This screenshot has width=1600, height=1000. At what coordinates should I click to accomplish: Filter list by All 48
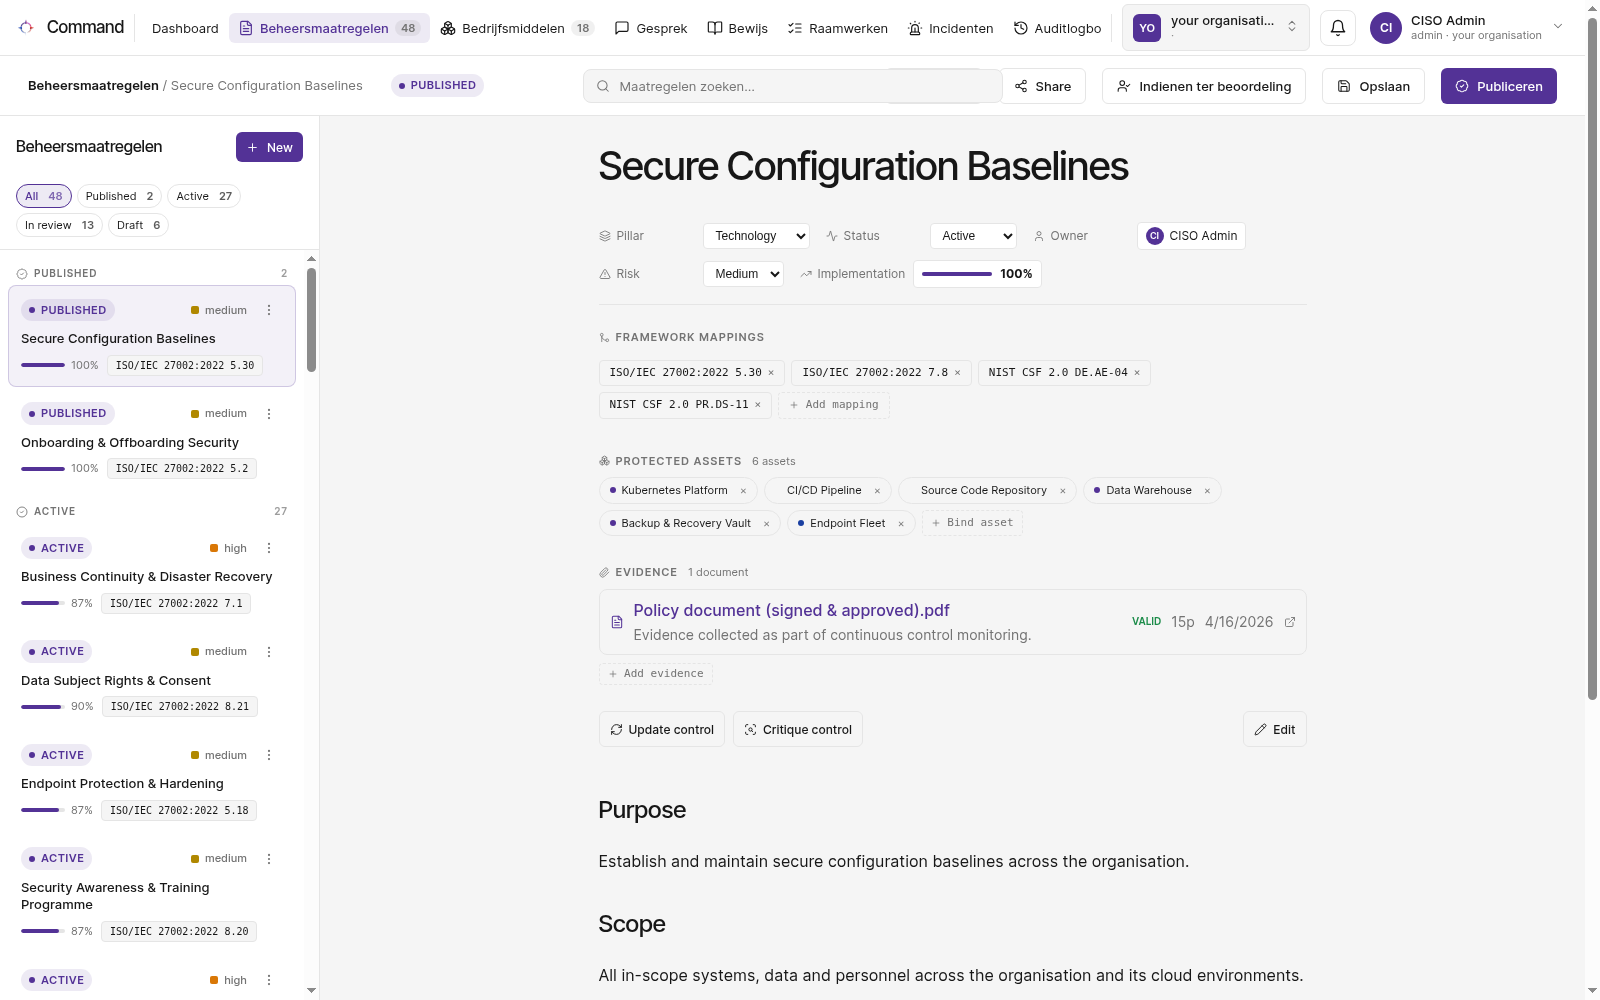pyautogui.click(x=44, y=196)
